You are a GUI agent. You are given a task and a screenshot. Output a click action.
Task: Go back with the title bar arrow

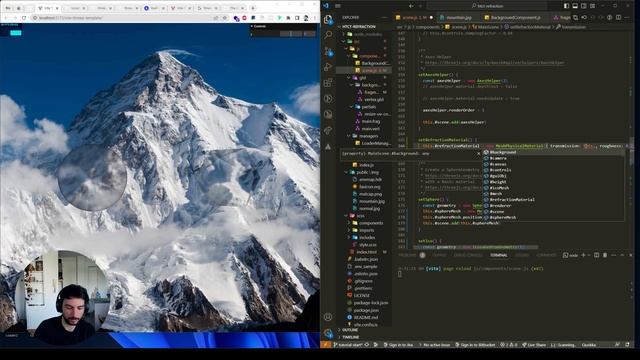411,6
